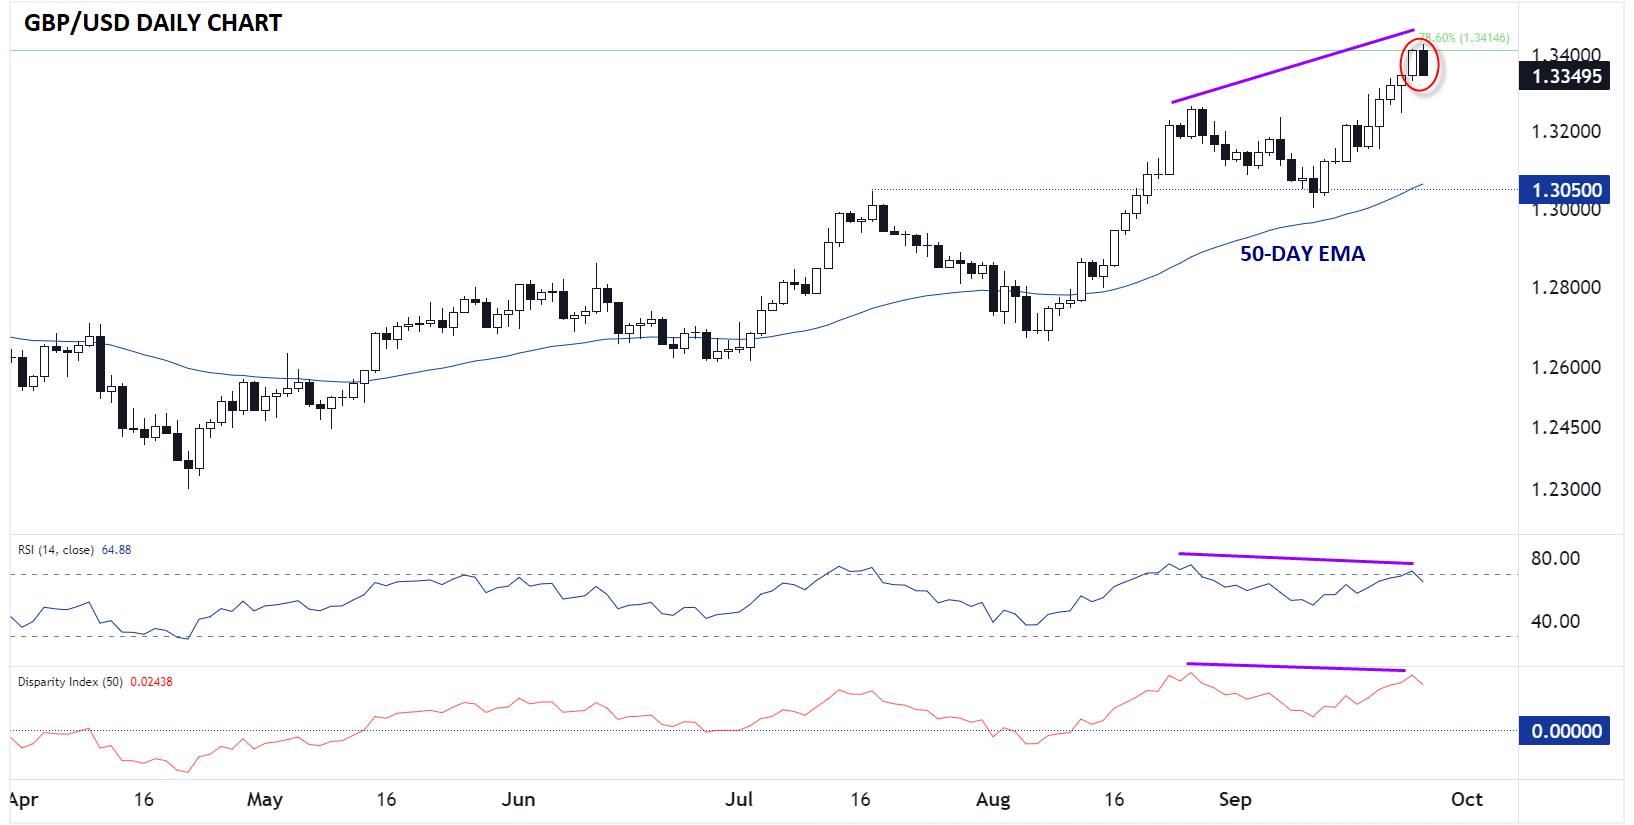Image resolution: width=1634 pixels, height=825 pixels.
Task: Click the RSI 80.00 axis label
Action: tap(1556, 558)
